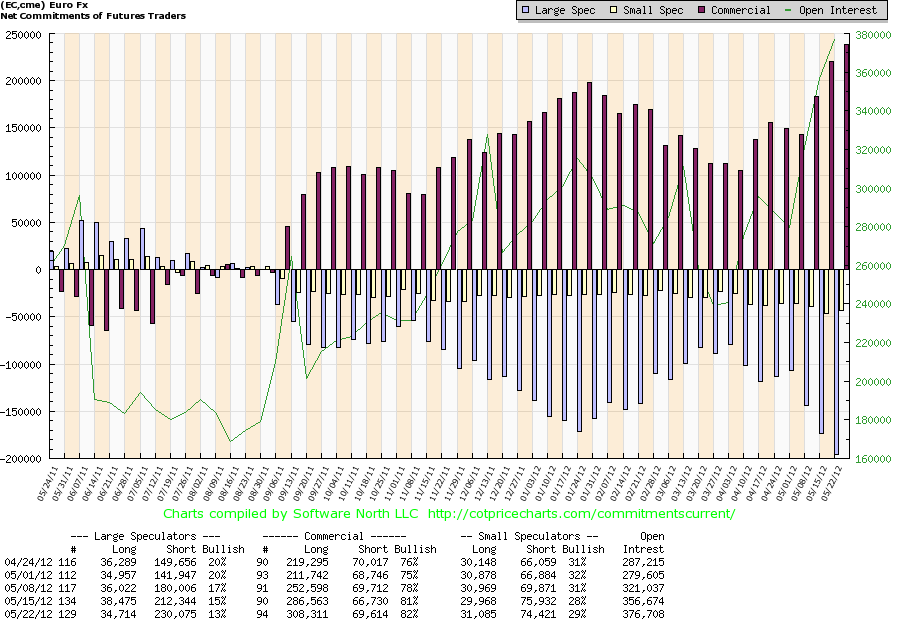Select the 160000 right axis label
This screenshot has width=901, height=630.
pyautogui.click(x=873, y=459)
